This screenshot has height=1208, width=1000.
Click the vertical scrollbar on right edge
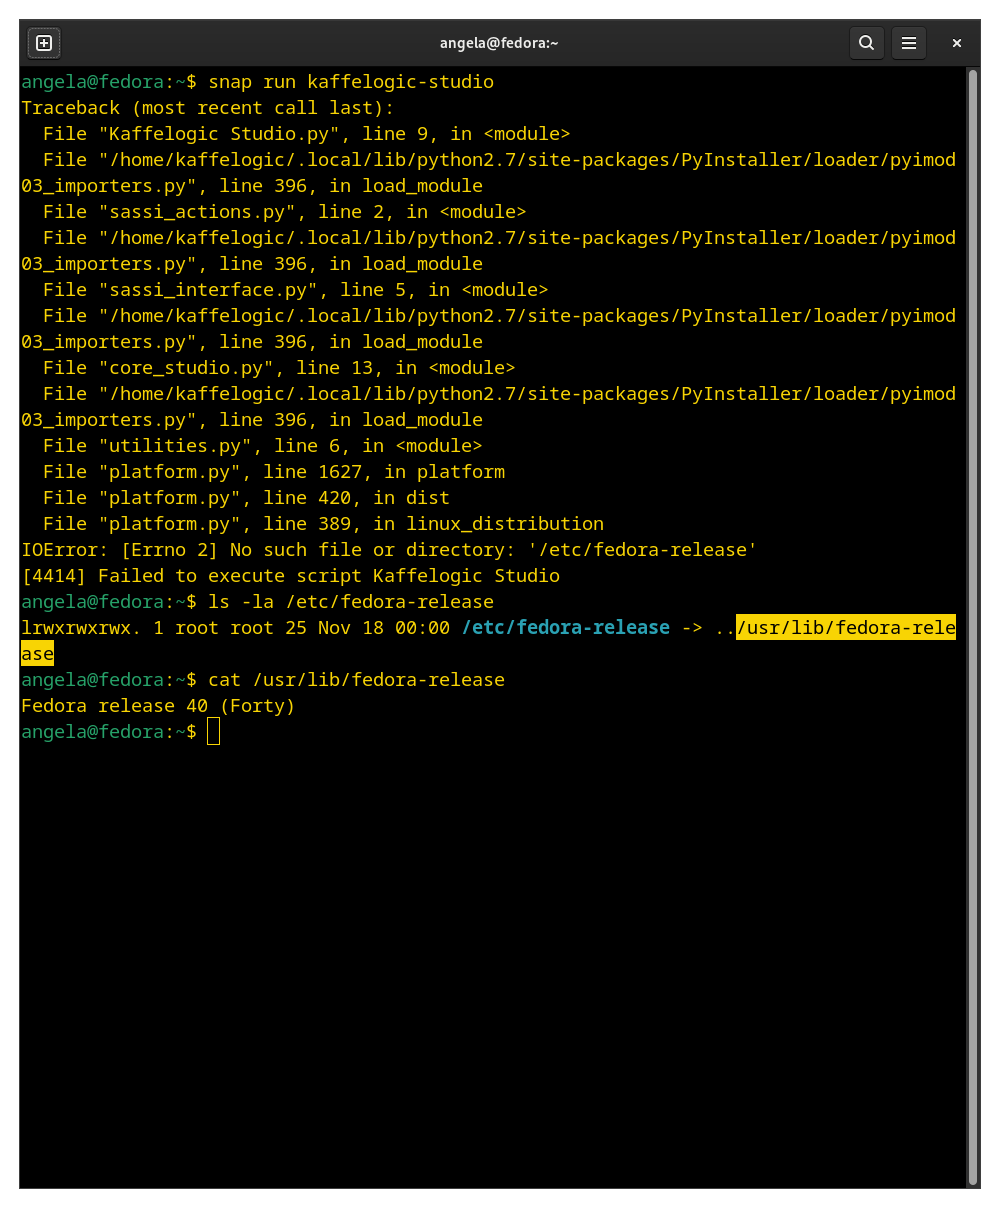pyautogui.click(x=972, y=600)
